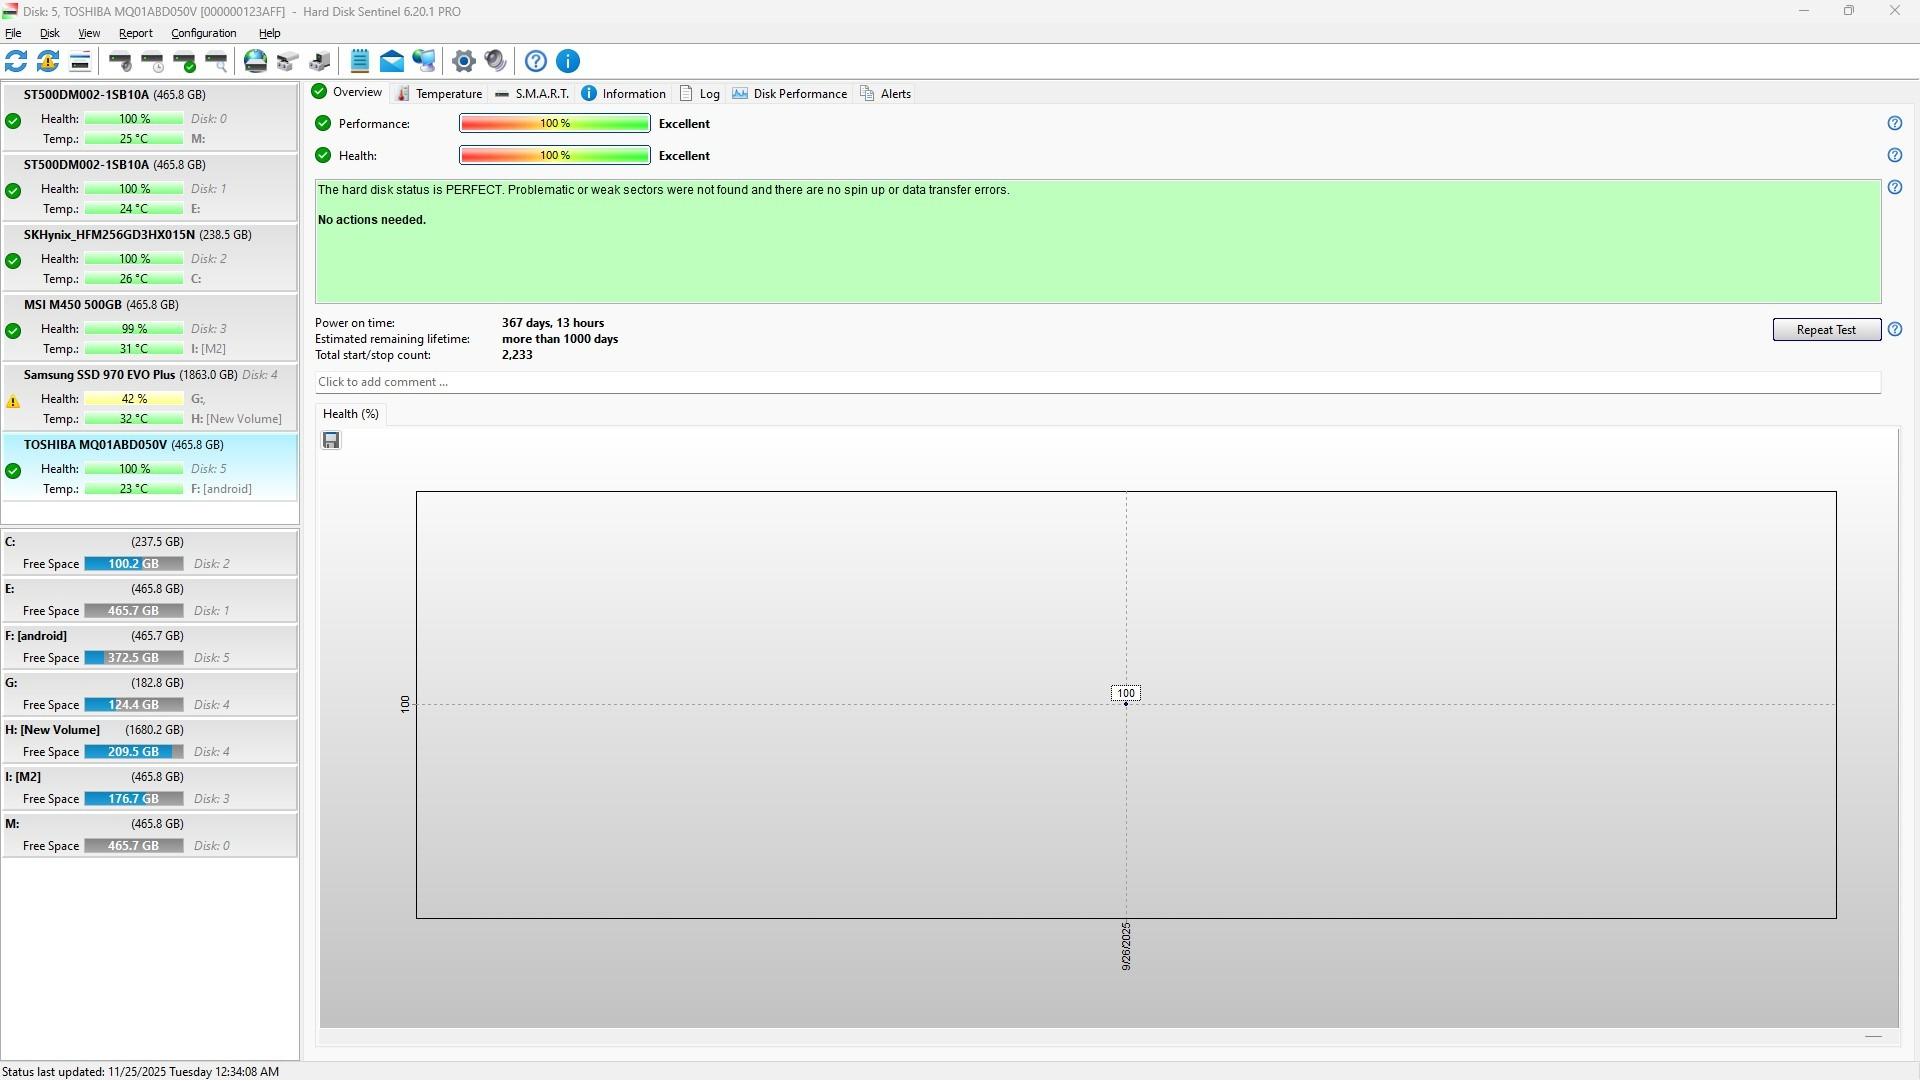Click the disk with clock toolbar icon
This screenshot has height=1081, width=1922.
pyautogui.click(x=152, y=62)
